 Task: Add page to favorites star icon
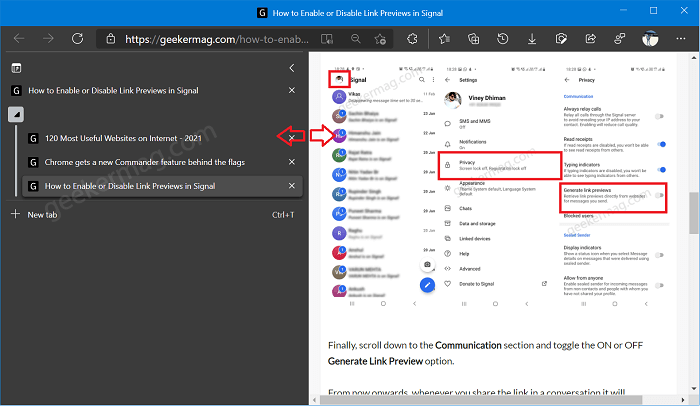[380, 39]
